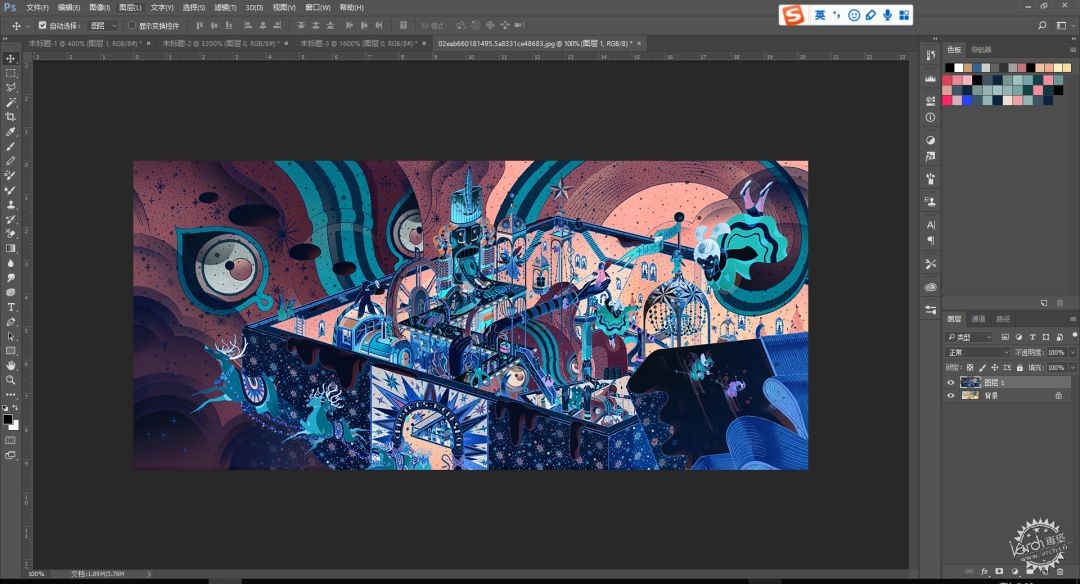1080x584 pixels.
Task: Open the 文件(F) menu
Action: [x=37, y=8]
